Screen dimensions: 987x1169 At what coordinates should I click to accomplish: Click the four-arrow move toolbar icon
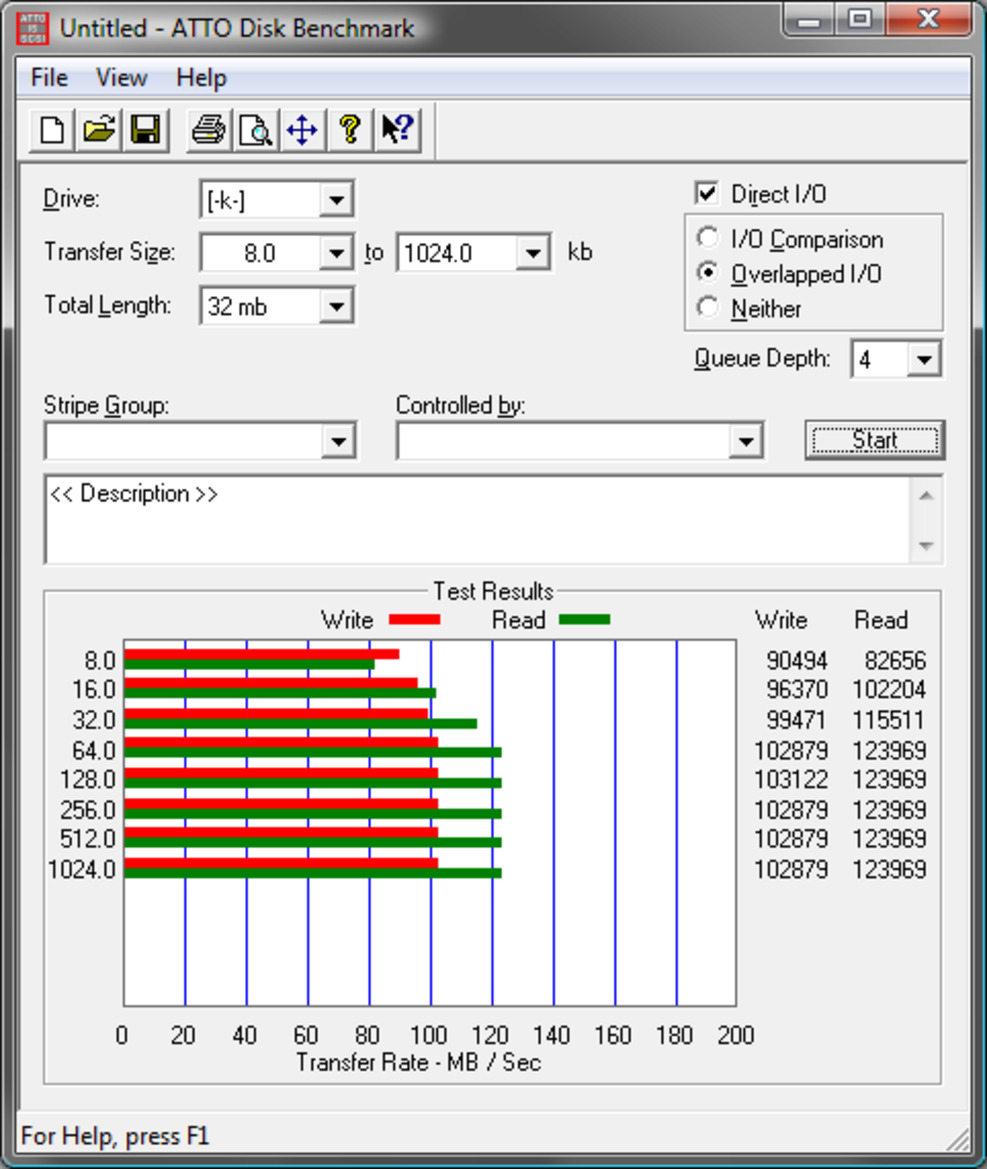pos(303,130)
